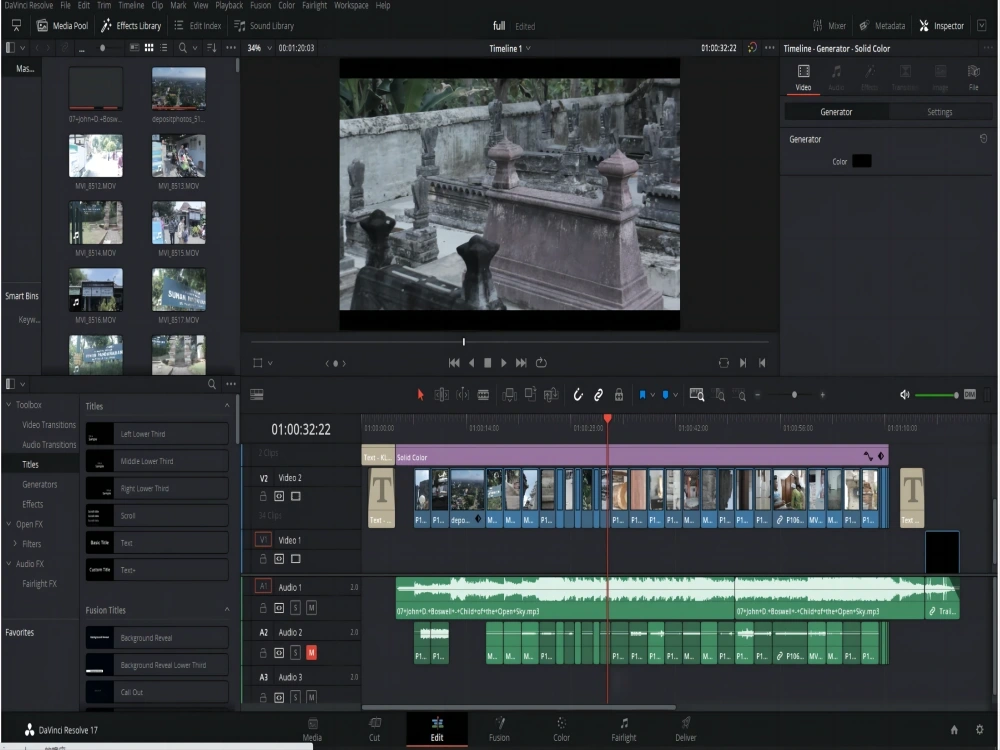Reset Generator parameters icon
1000x750 pixels.
pyautogui.click(x=983, y=138)
